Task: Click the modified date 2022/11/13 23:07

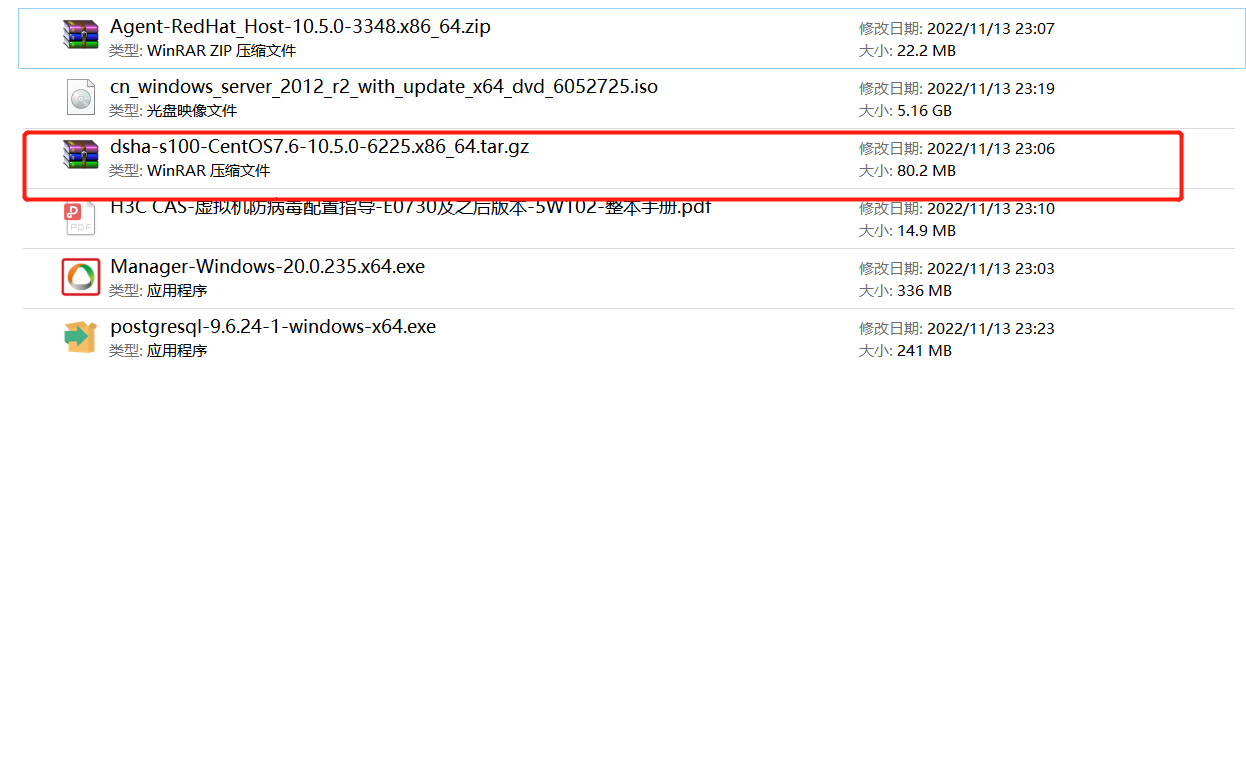Action: pos(991,29)
